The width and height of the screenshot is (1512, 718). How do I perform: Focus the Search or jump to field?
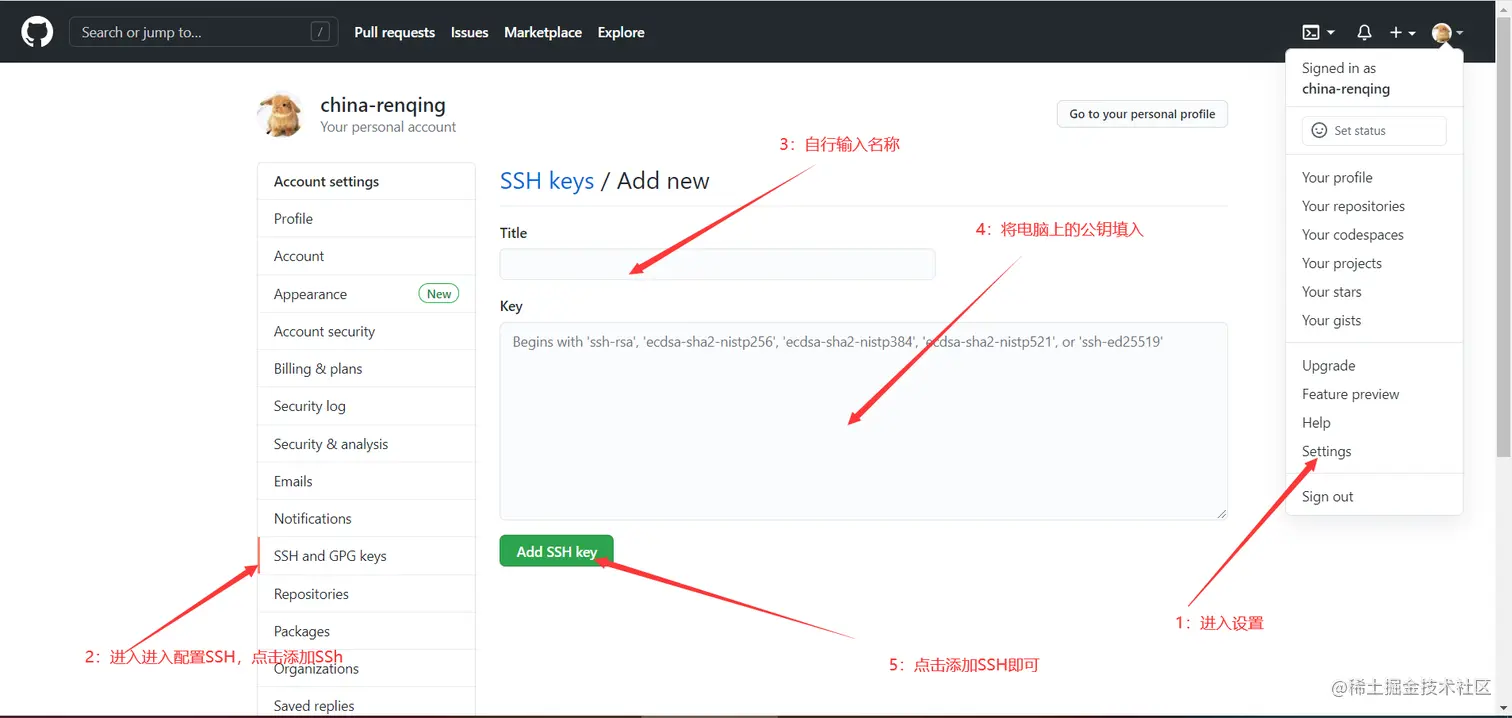coord(202,32)
